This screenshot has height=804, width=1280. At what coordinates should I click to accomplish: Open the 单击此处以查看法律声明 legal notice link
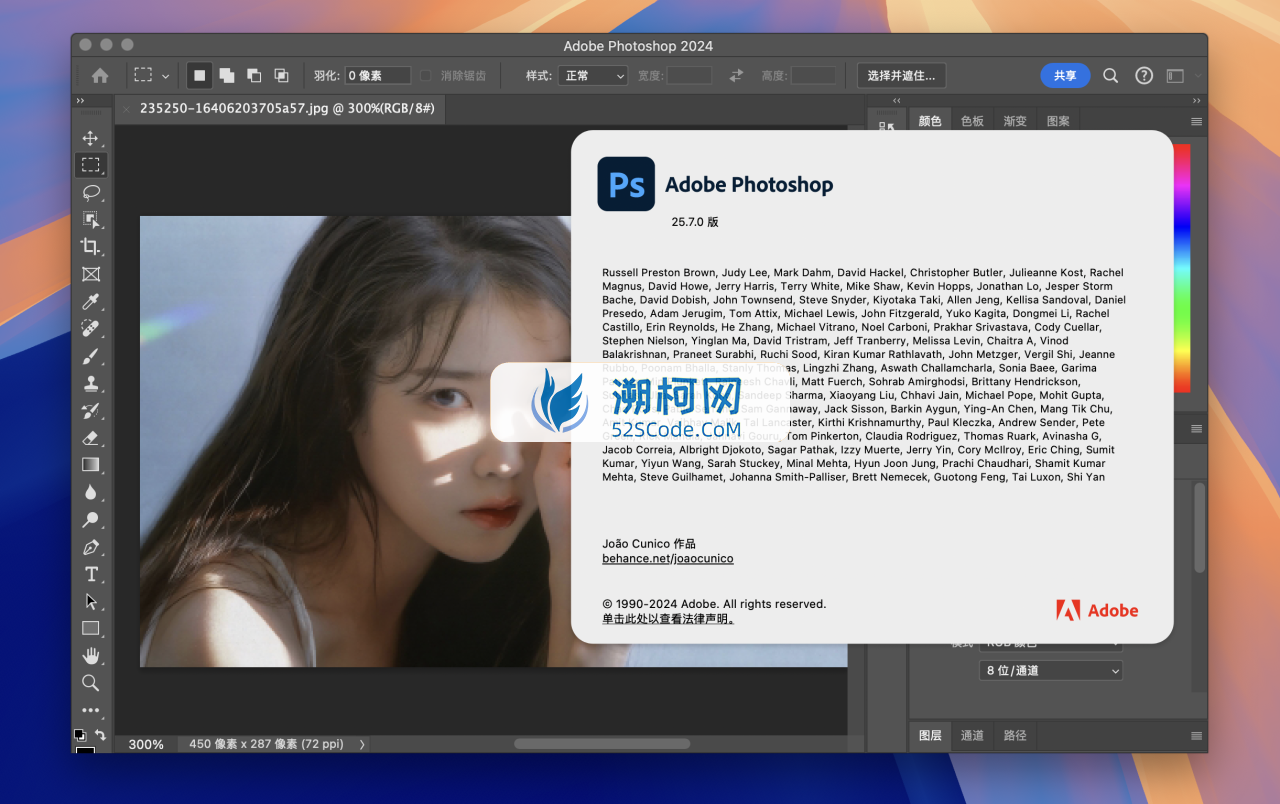pyautogui.click(x=668, y=619)
